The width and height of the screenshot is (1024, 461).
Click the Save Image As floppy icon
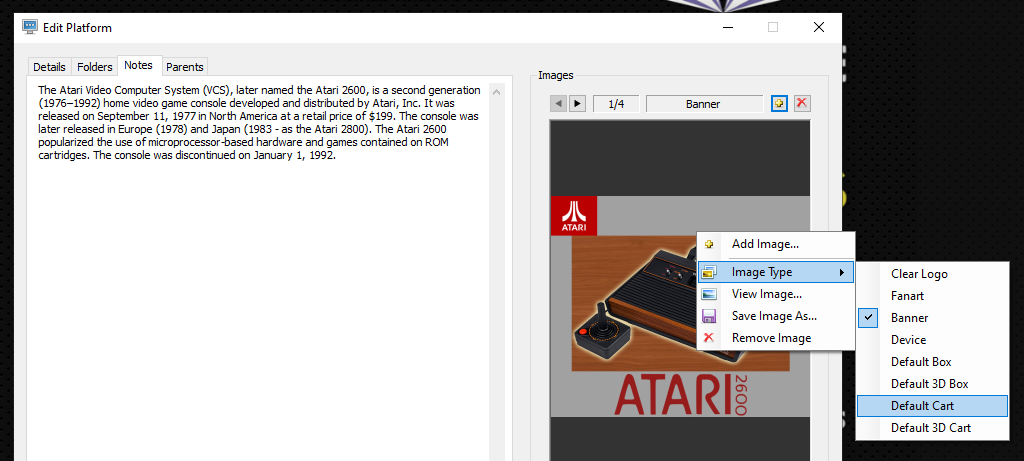[x=709, y=316]
